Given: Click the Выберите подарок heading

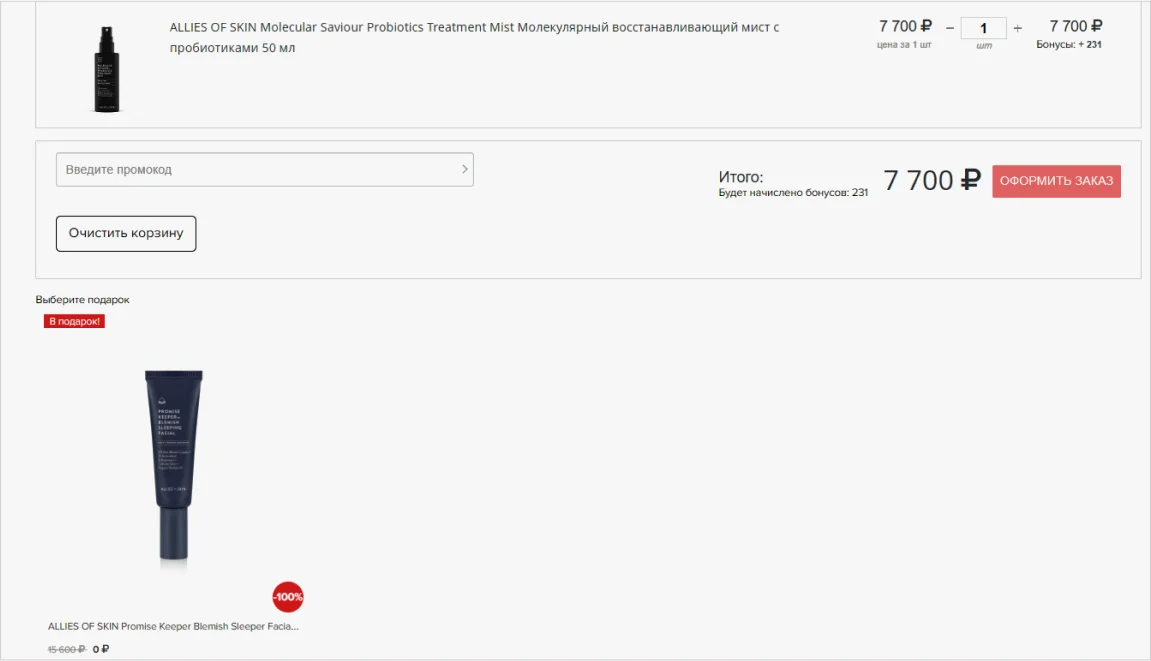Looking at the screenshot, I should point(82,300).
